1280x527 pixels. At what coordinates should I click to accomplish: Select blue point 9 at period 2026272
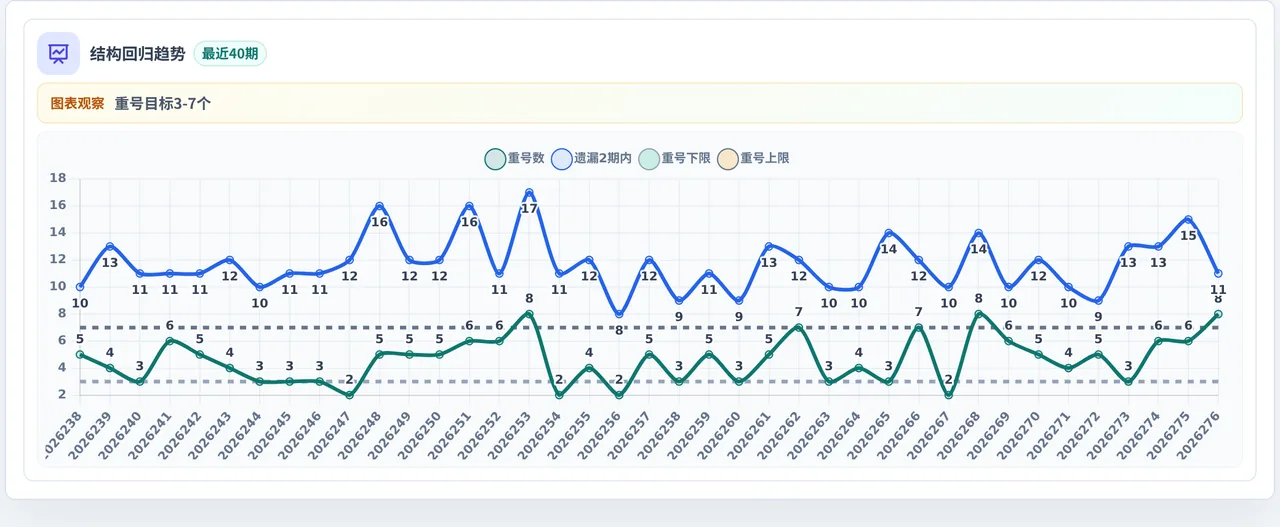[1098, 301]
